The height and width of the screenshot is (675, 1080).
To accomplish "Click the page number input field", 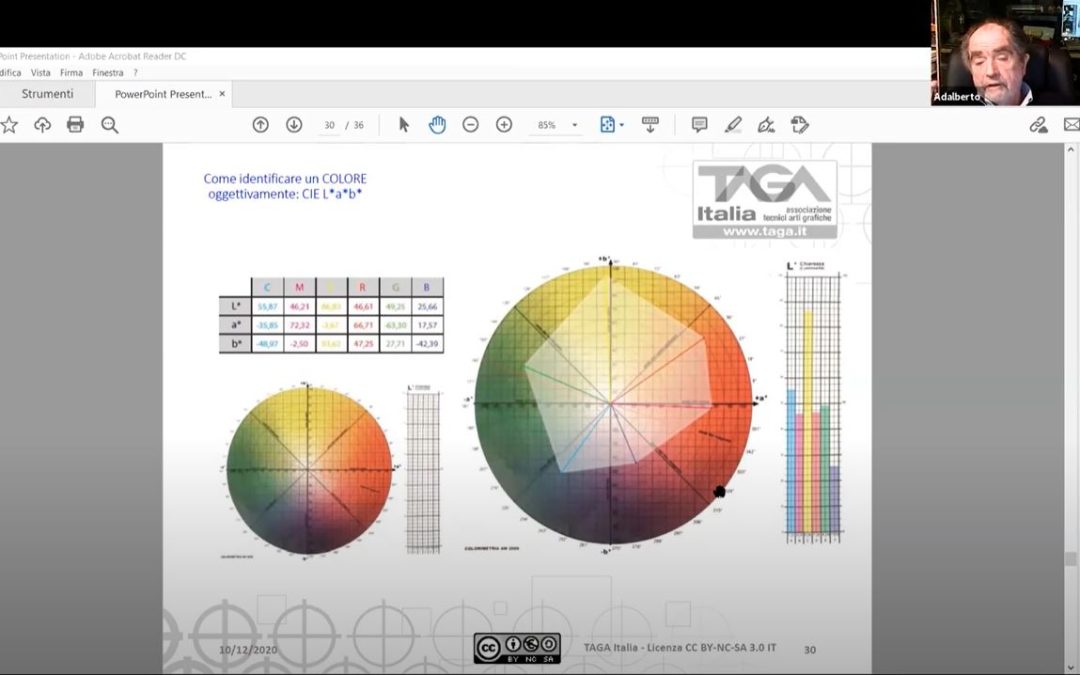I will click(329, 126).
